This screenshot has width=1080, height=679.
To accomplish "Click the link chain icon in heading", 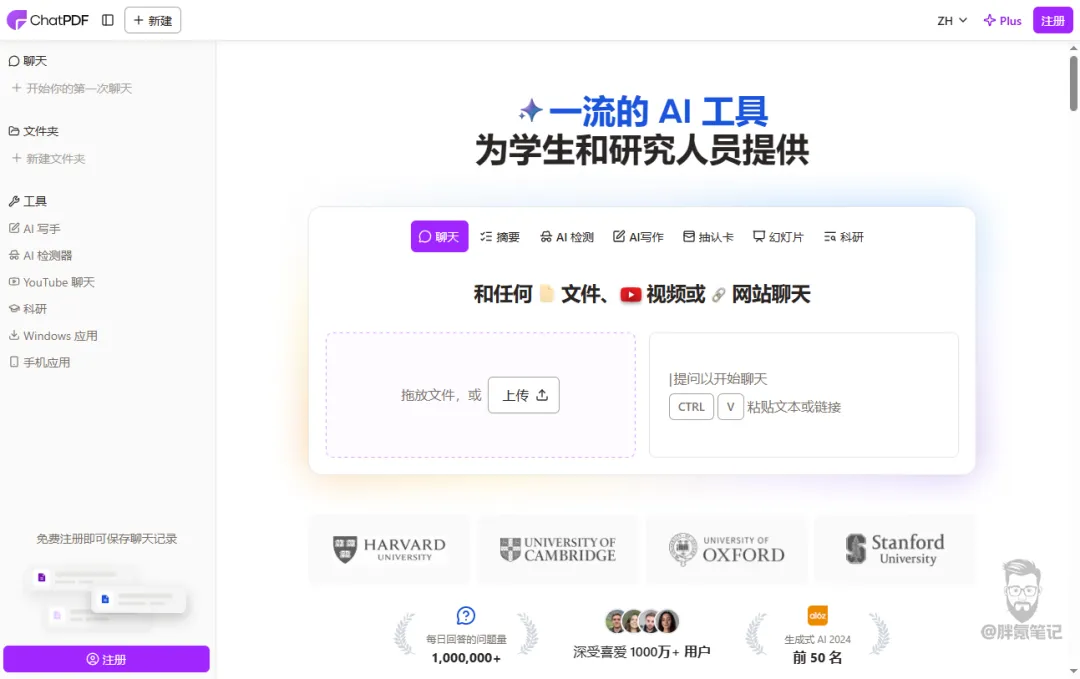I will [x=718, y=295].
